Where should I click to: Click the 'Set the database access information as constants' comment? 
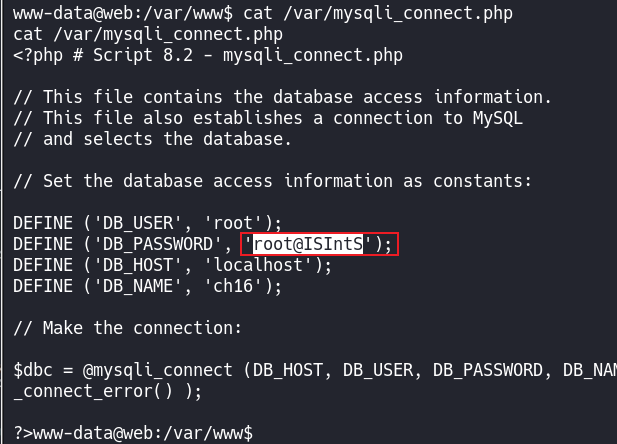[272, 181]
